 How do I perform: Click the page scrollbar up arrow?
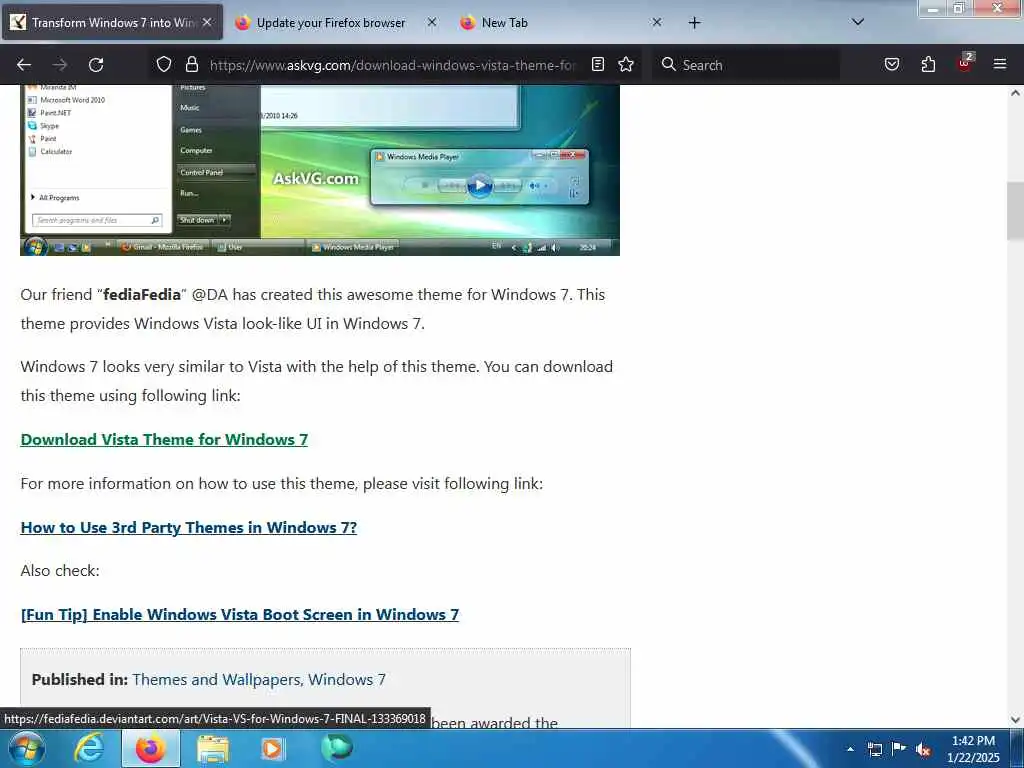(1015, 93)
